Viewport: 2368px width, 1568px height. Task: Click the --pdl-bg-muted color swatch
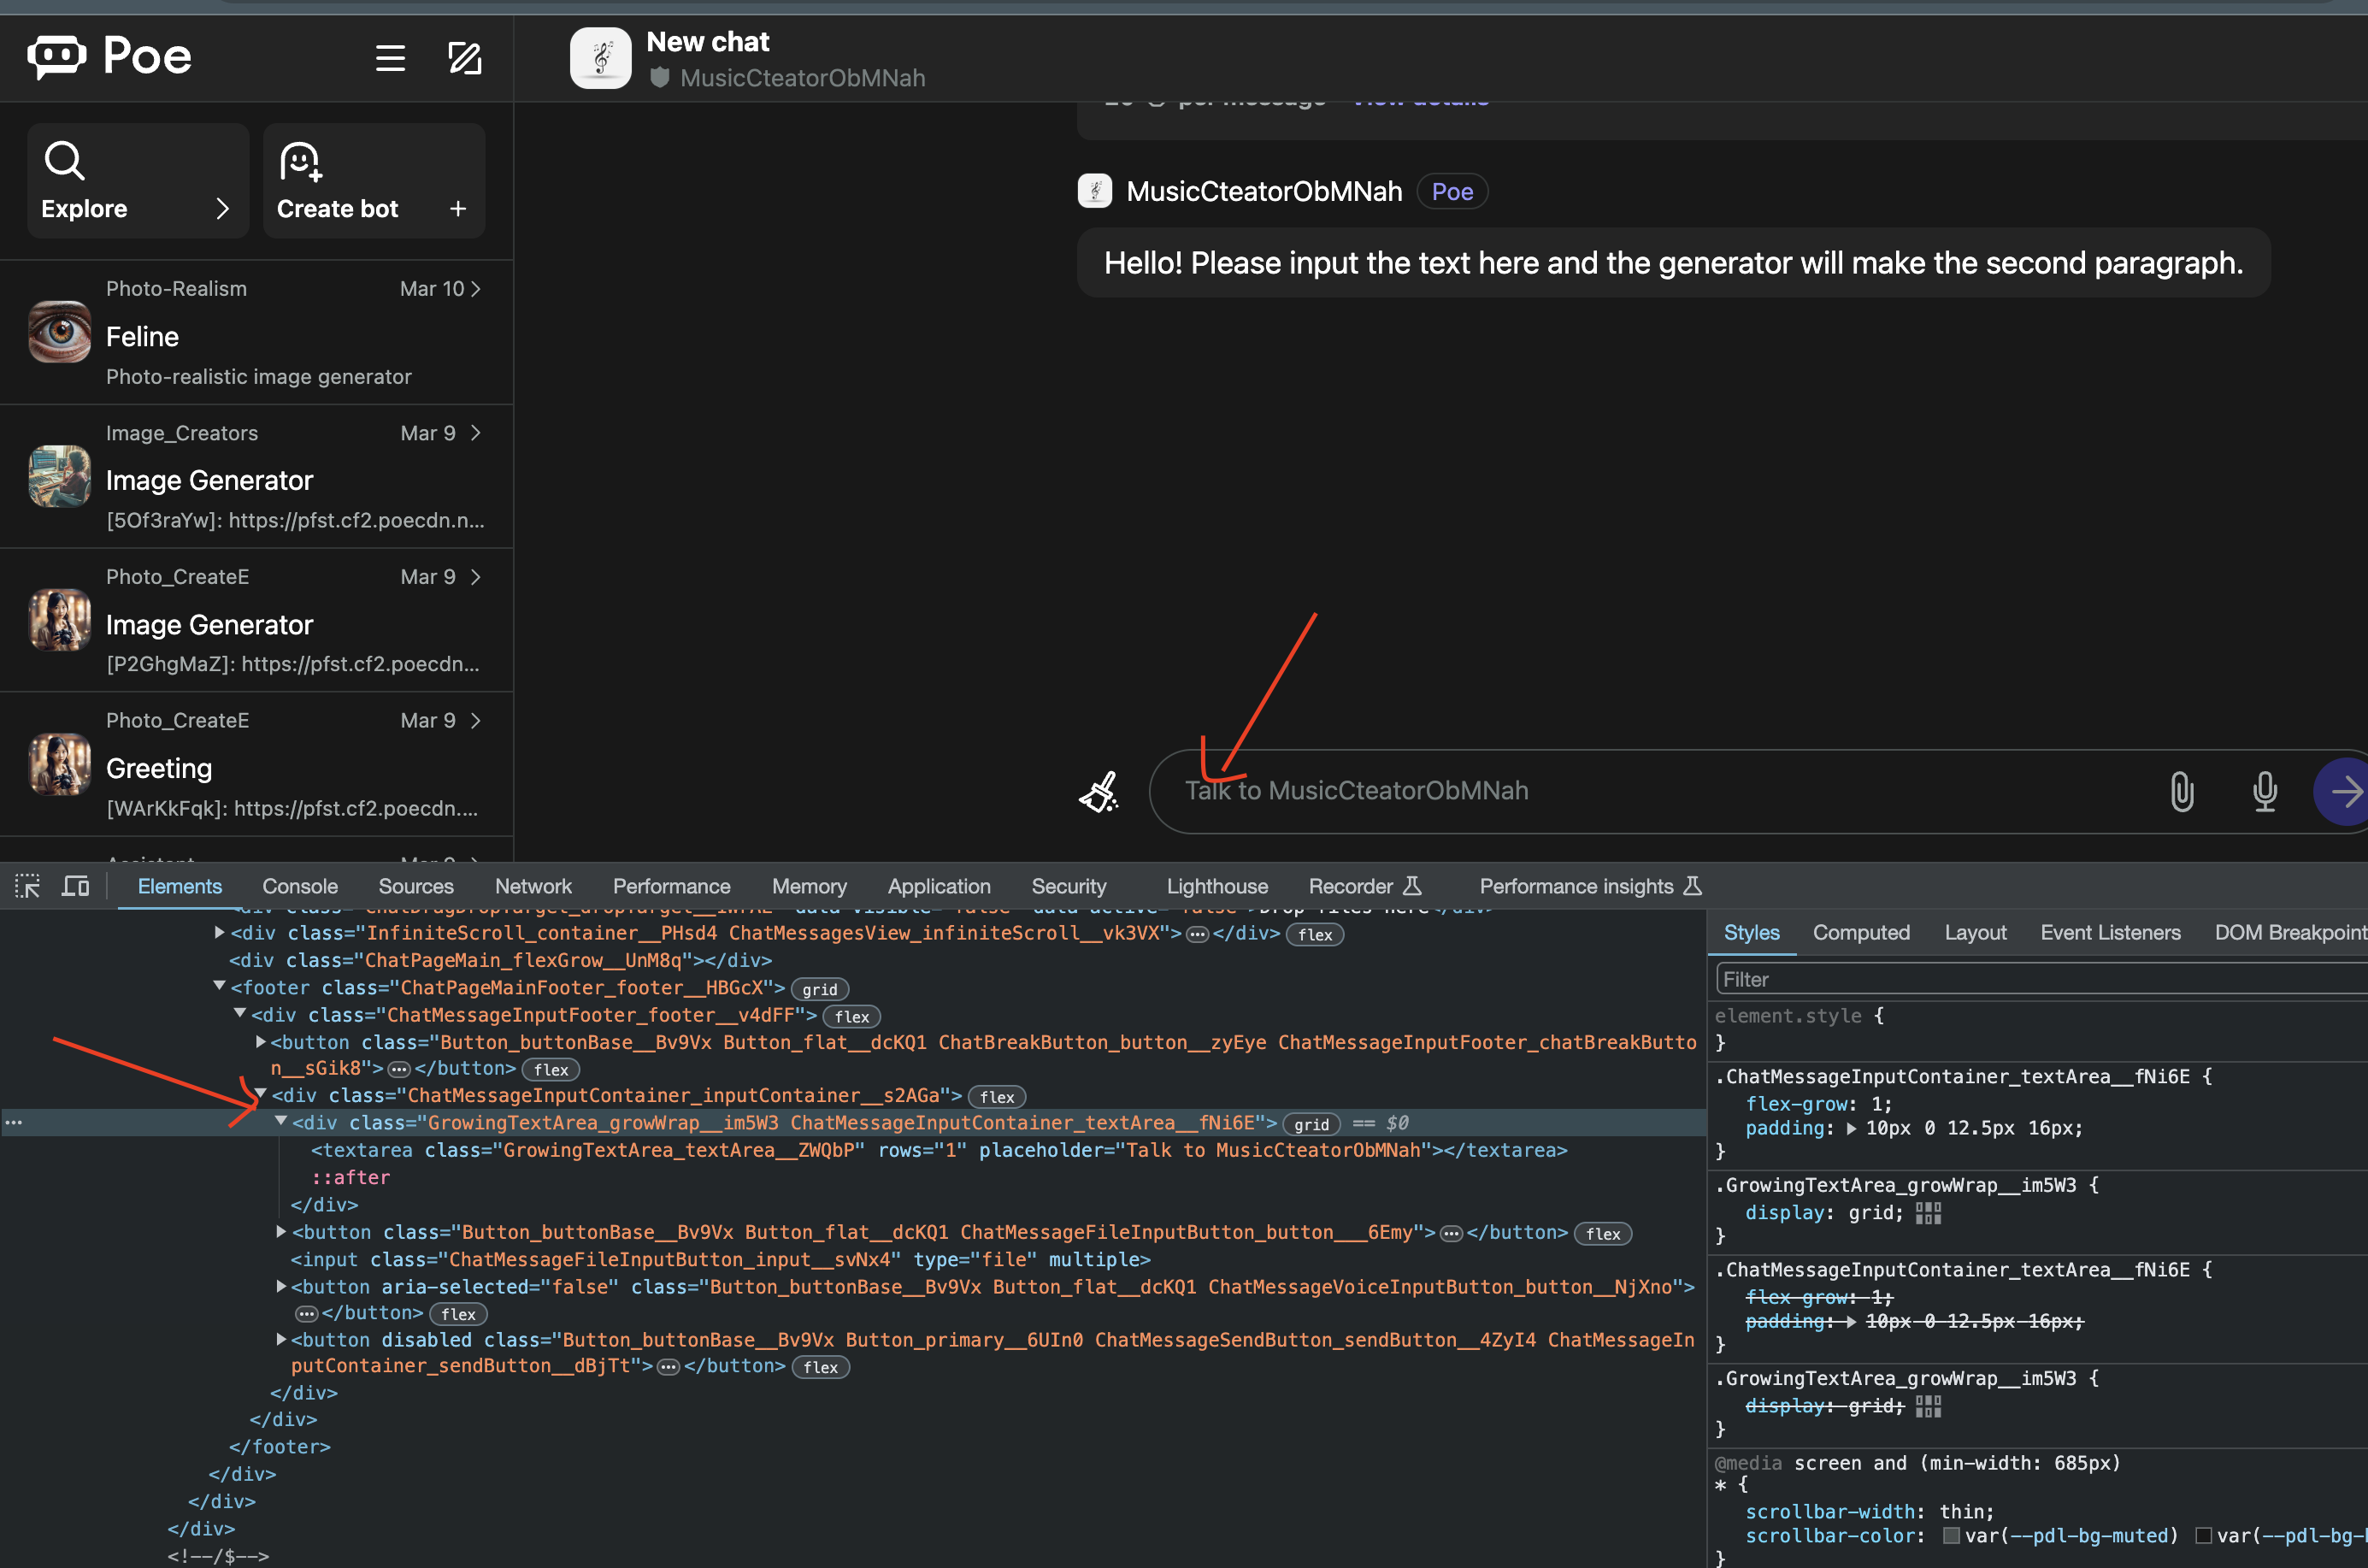coord(1950,1535)
